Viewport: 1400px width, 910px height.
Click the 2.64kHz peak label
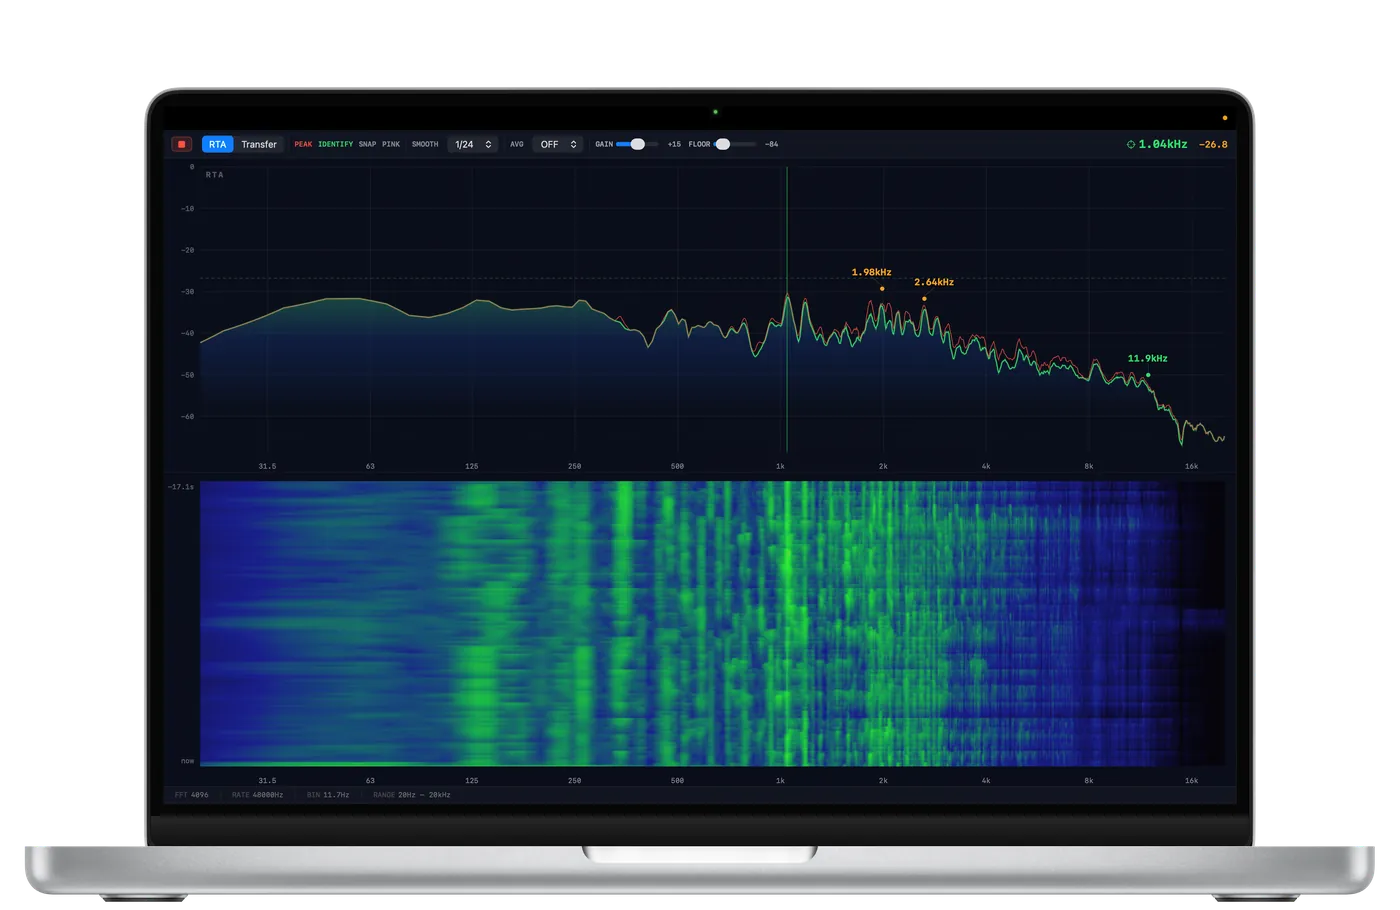click(x=934, y=282)
